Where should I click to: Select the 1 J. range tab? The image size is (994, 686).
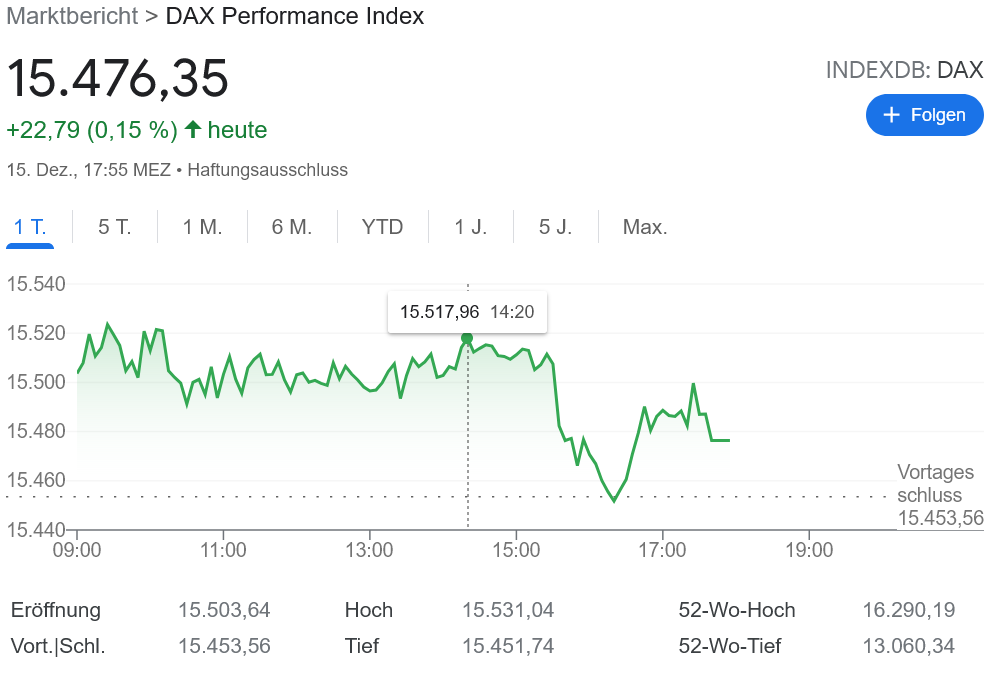[x=471, y=227]
